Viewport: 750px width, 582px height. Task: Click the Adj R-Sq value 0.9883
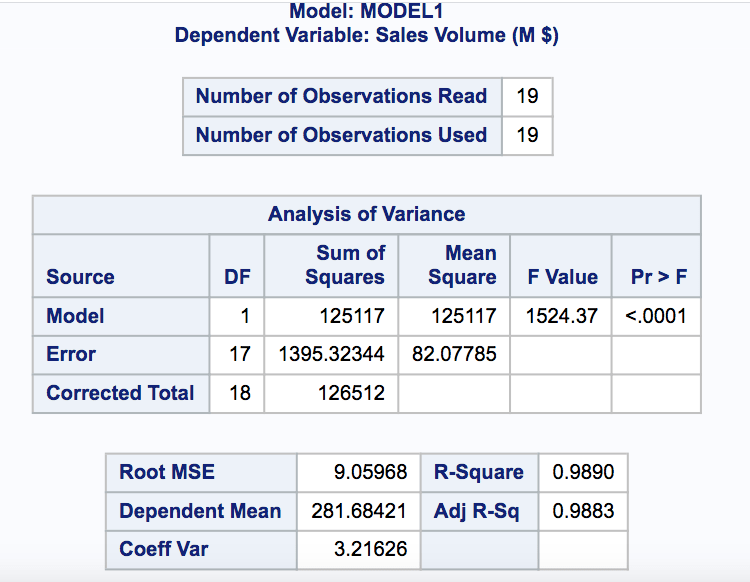pyautogui.click(x=583, y=512)
